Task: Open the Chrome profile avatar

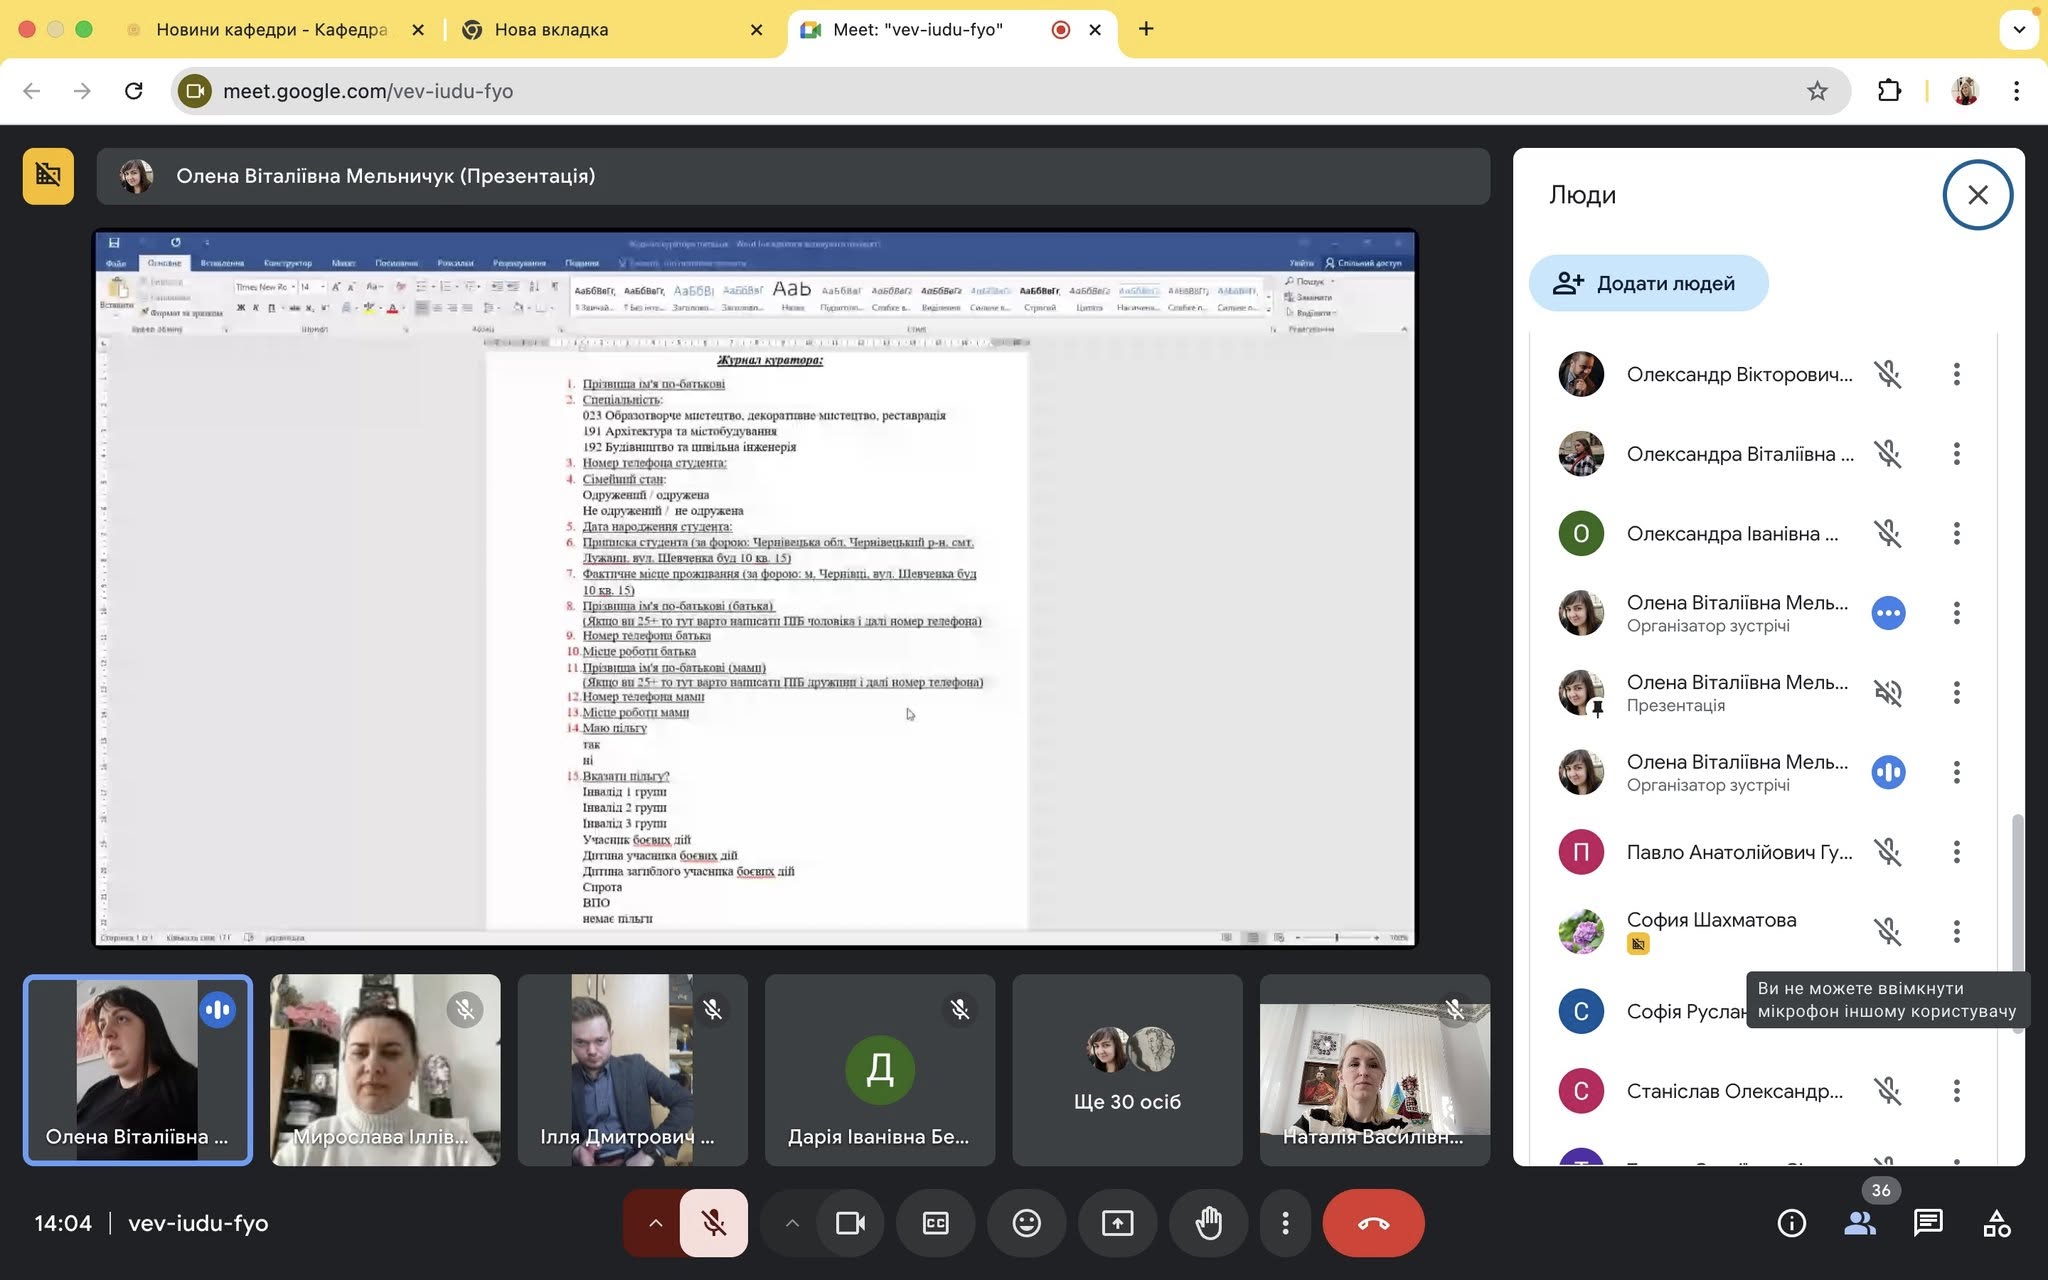Action: (1964, 91)
